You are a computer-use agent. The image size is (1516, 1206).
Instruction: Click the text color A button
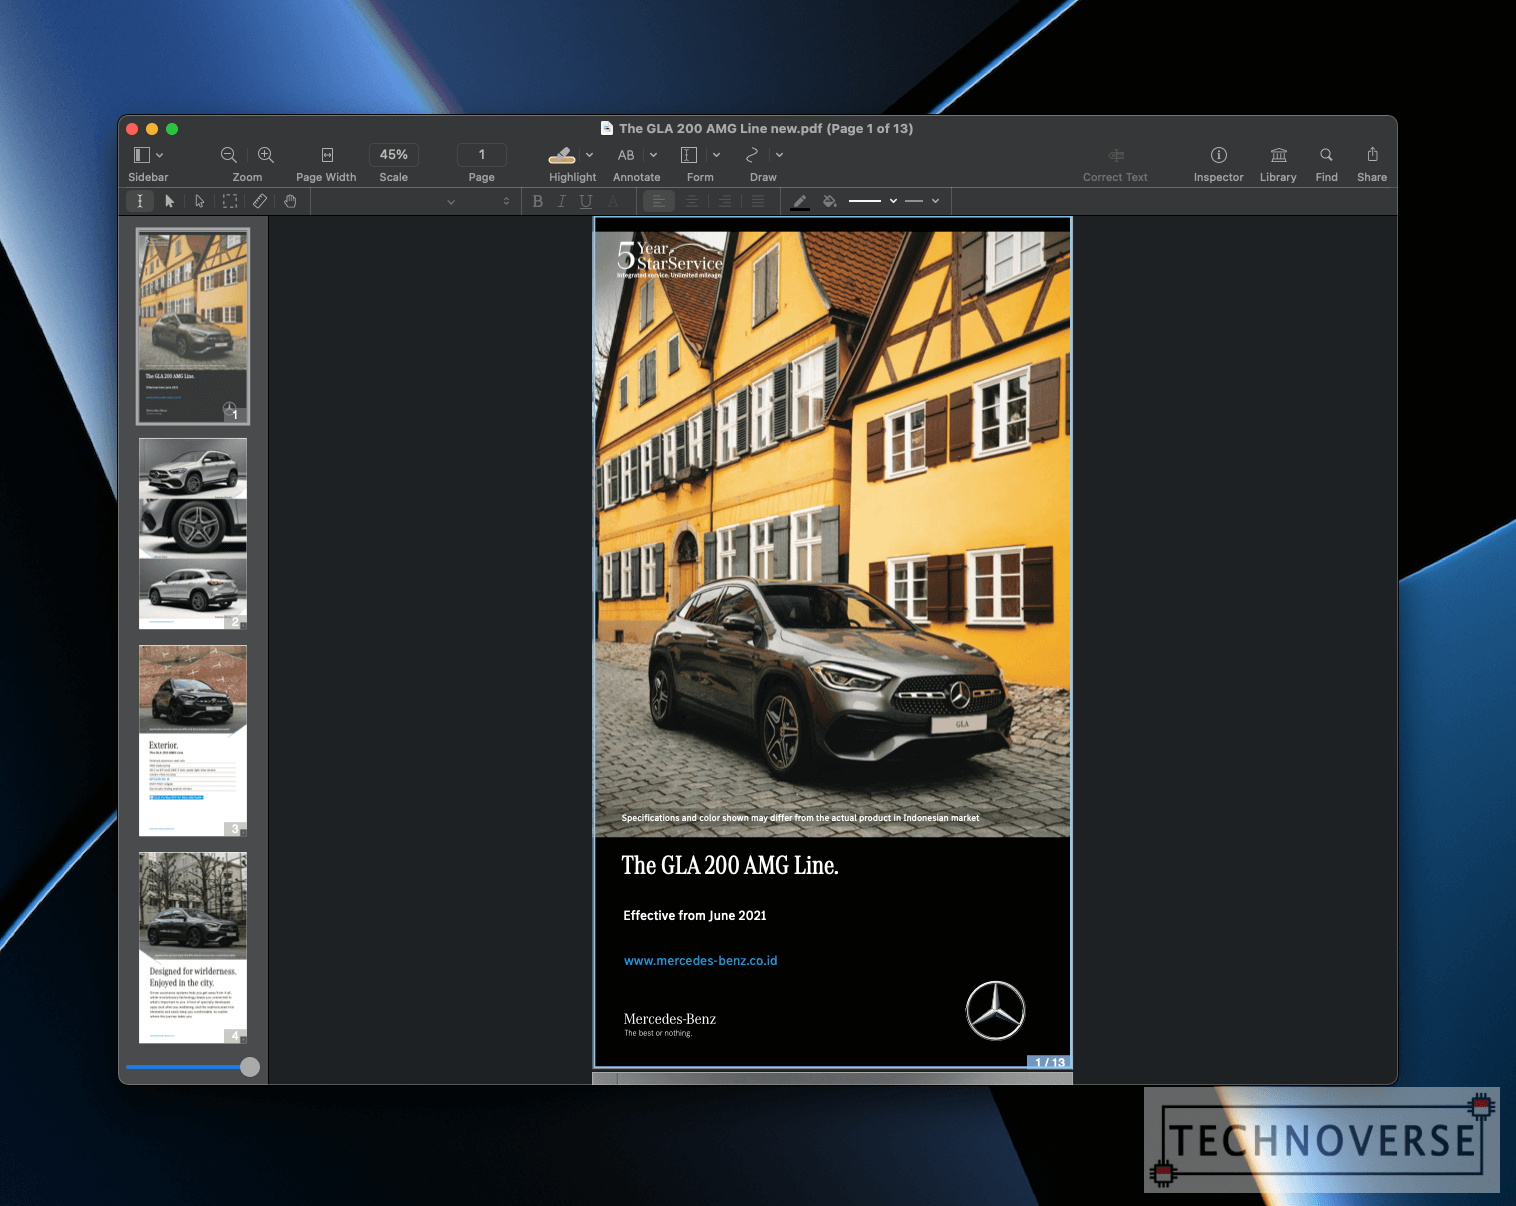613,201
